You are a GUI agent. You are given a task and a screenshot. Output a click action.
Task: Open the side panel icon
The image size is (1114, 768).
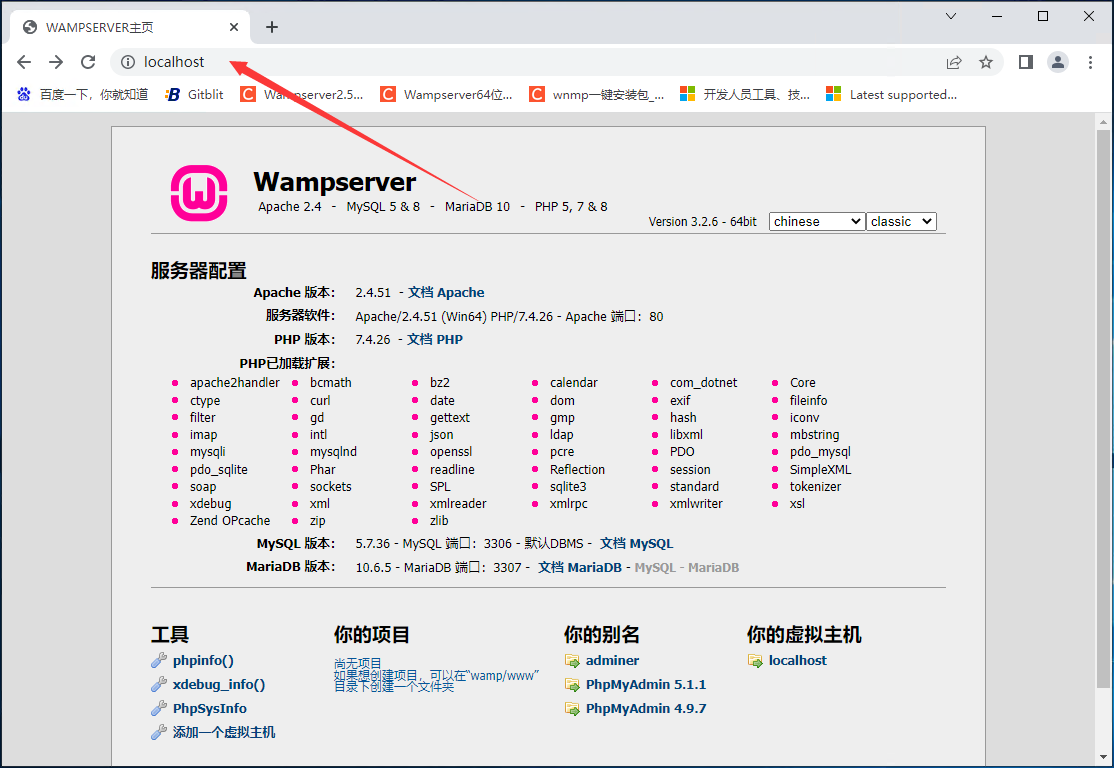pos(1024,61)
